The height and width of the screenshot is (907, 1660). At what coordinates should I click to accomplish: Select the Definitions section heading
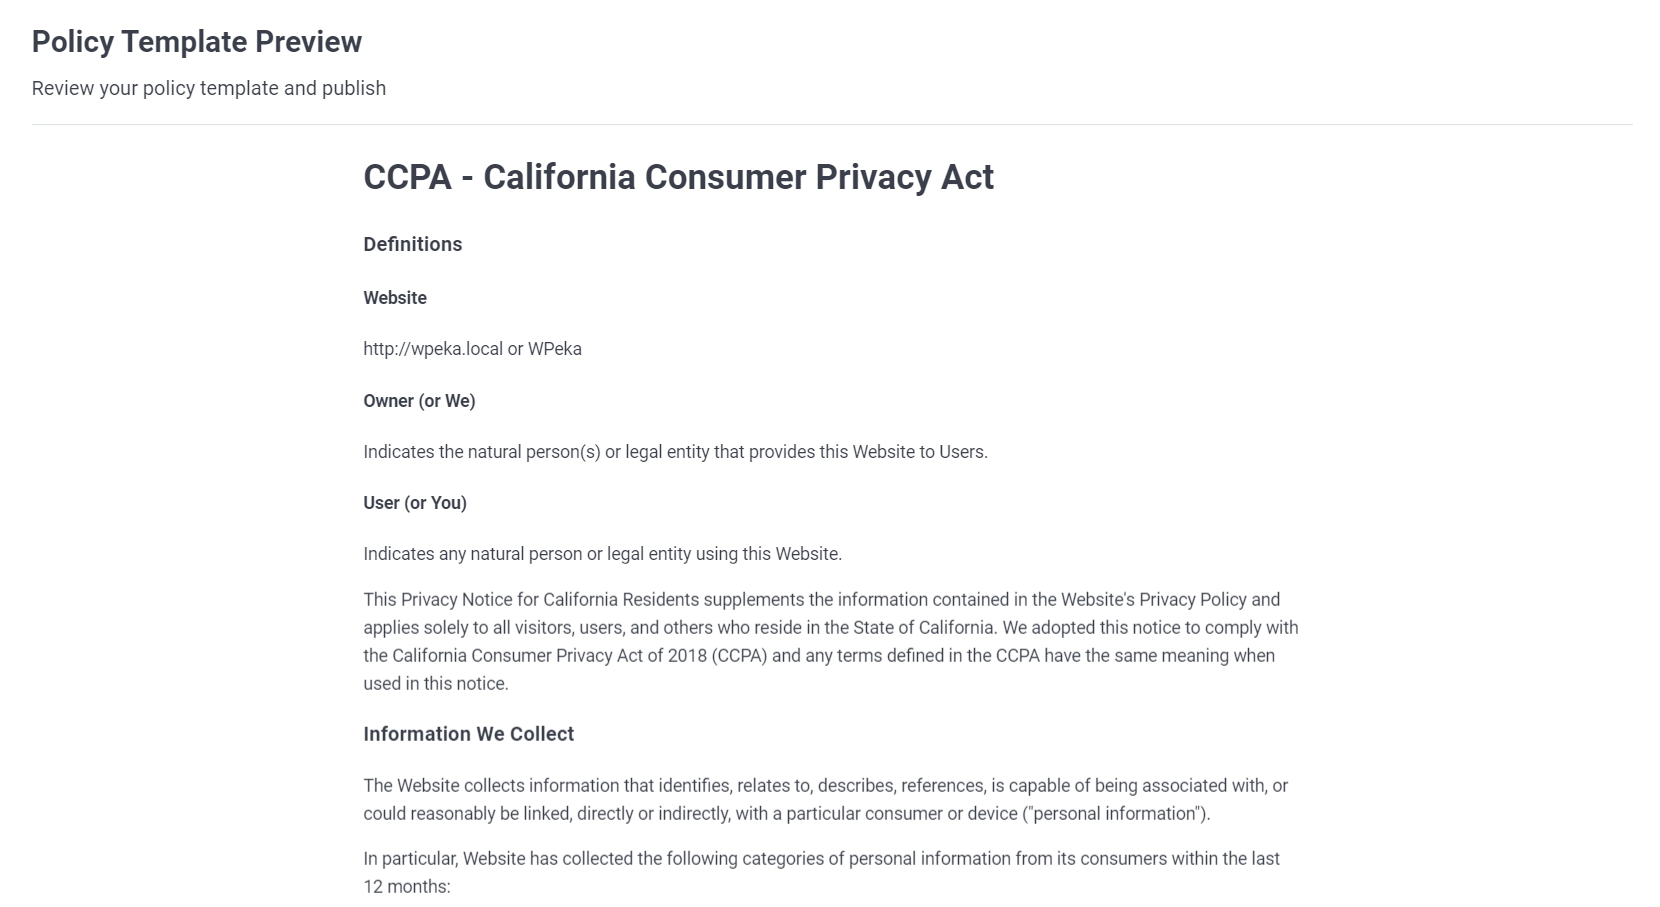click(x=412, y=244)
